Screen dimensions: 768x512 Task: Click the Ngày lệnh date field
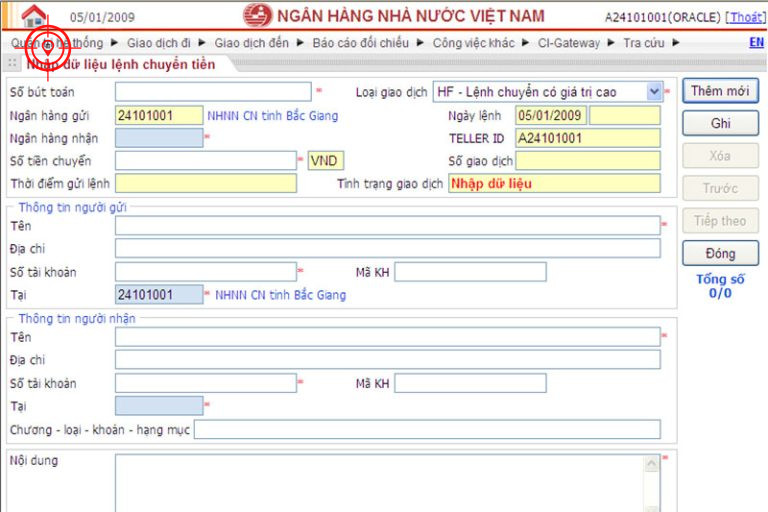[551, 116]
